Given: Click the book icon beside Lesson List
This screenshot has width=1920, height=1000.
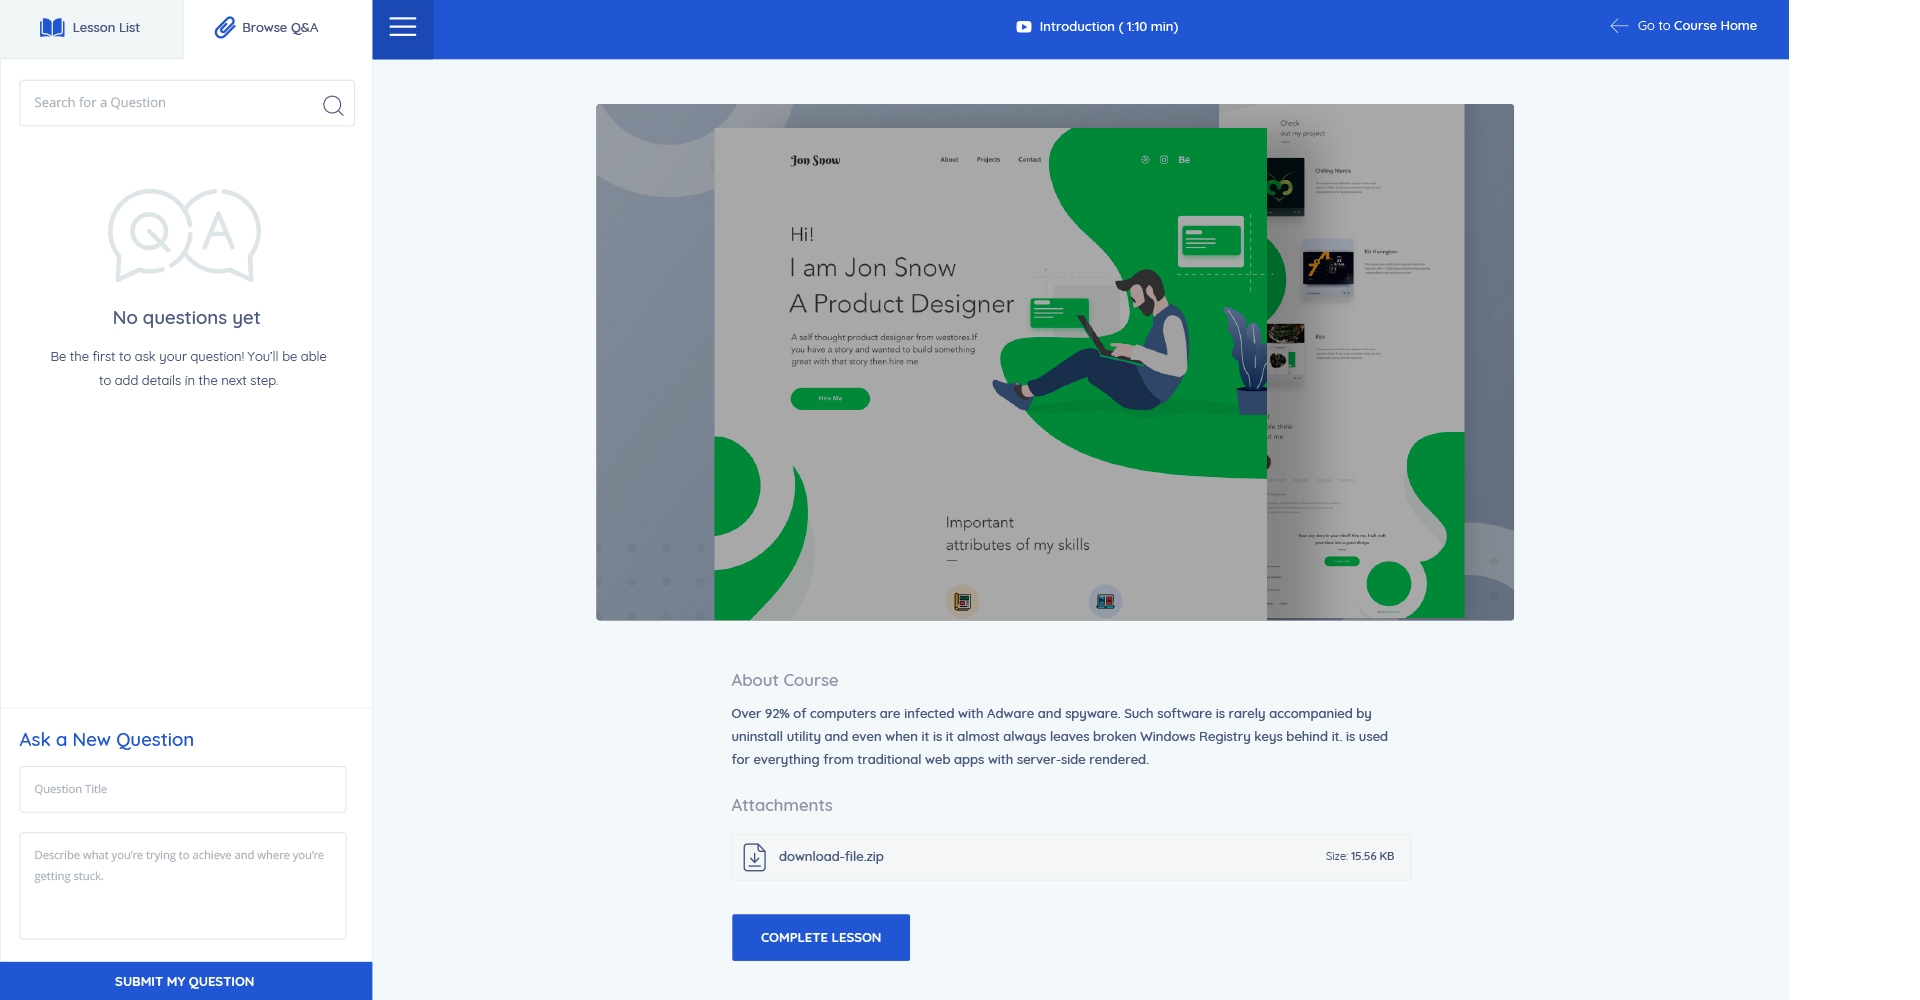Looking at the screenshot, I should pyautogui.click(x=52, y=28).
